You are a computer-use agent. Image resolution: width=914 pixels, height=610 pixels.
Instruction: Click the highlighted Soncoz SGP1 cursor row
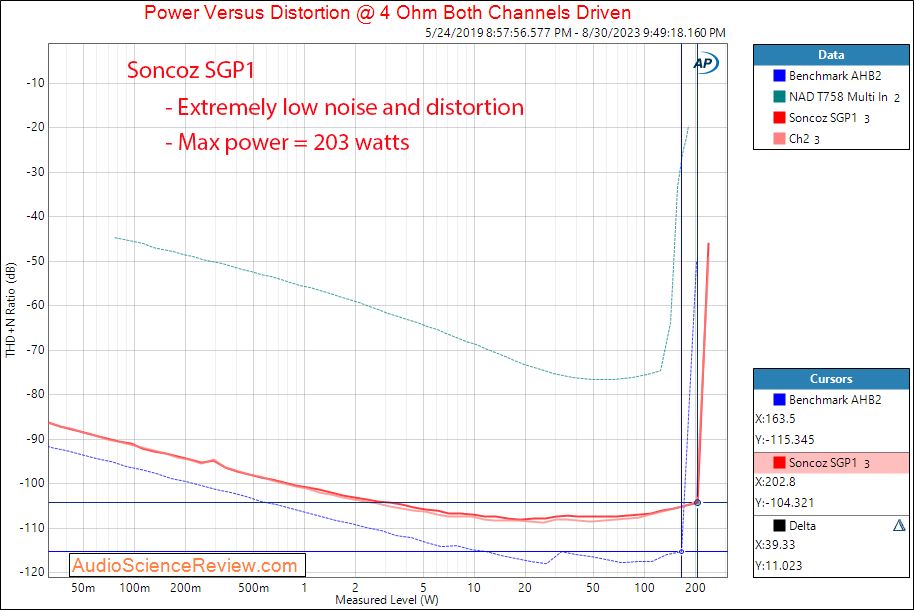coord(831,462)
